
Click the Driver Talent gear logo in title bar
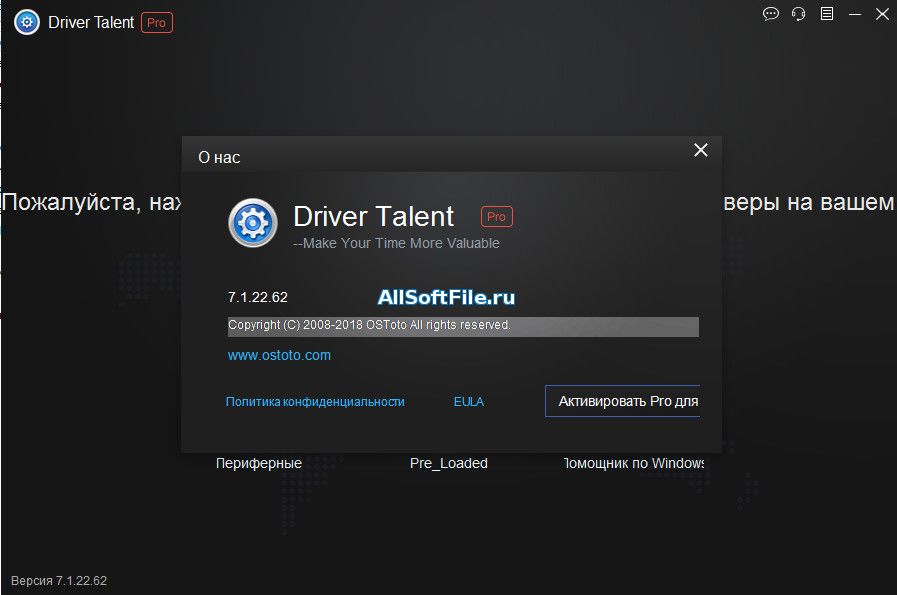click(27, 22)
